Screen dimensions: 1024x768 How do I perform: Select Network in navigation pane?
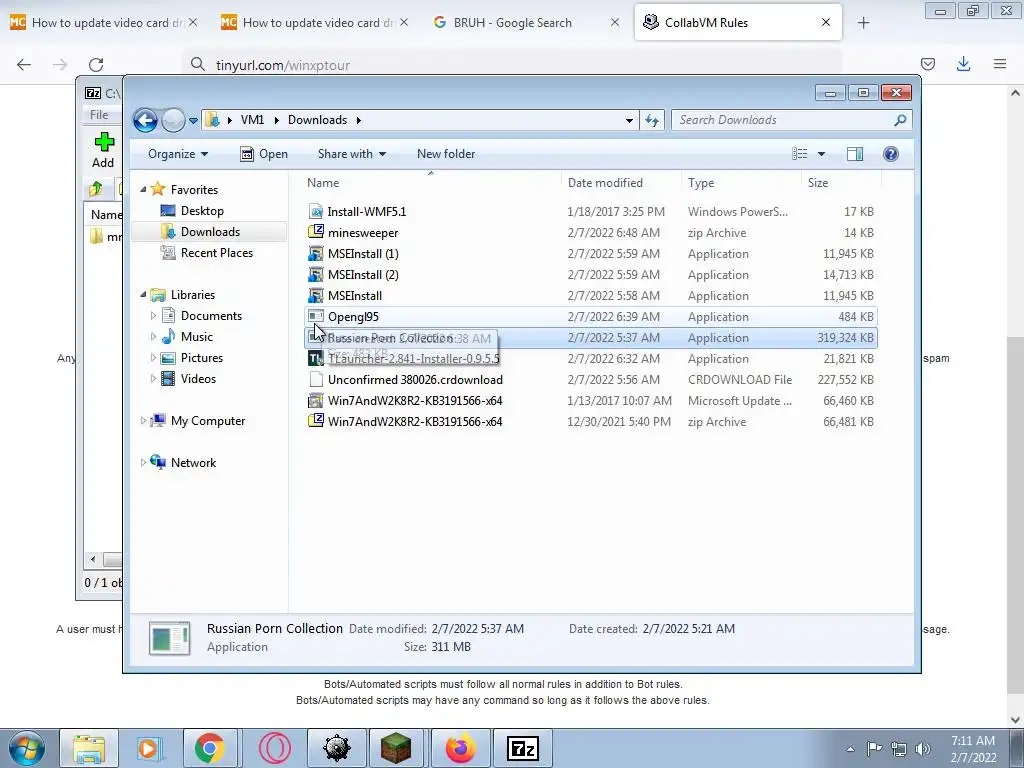coord(193,463)
